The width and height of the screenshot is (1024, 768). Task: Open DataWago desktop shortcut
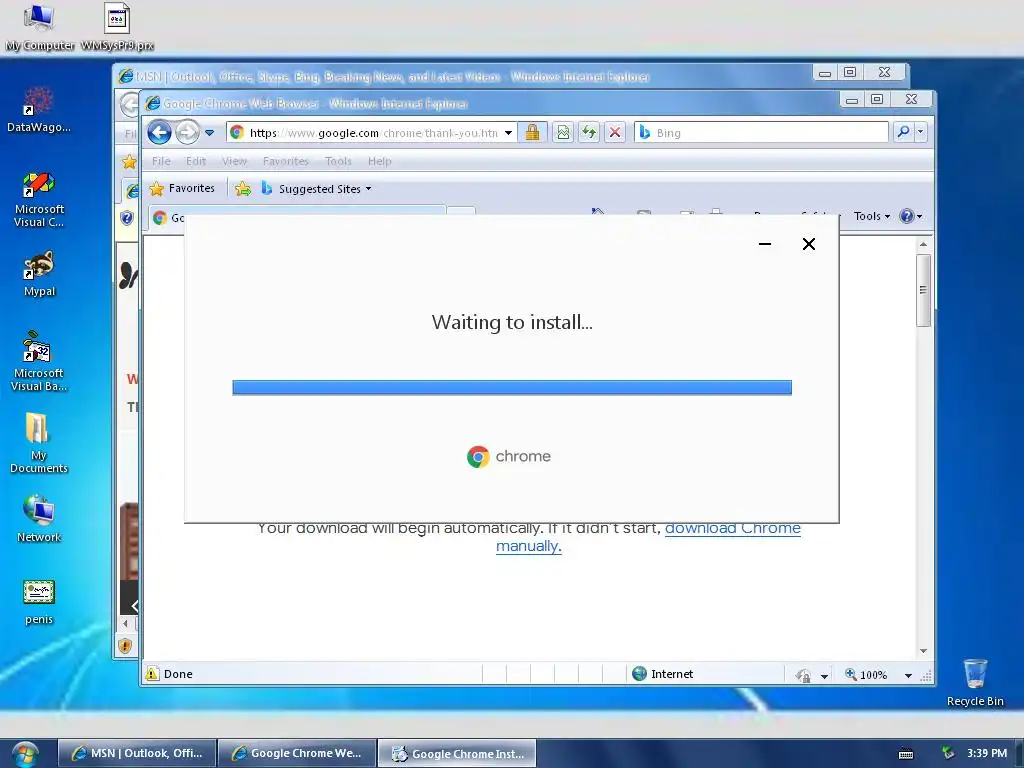pyautogui.click(x=39, y=108)
